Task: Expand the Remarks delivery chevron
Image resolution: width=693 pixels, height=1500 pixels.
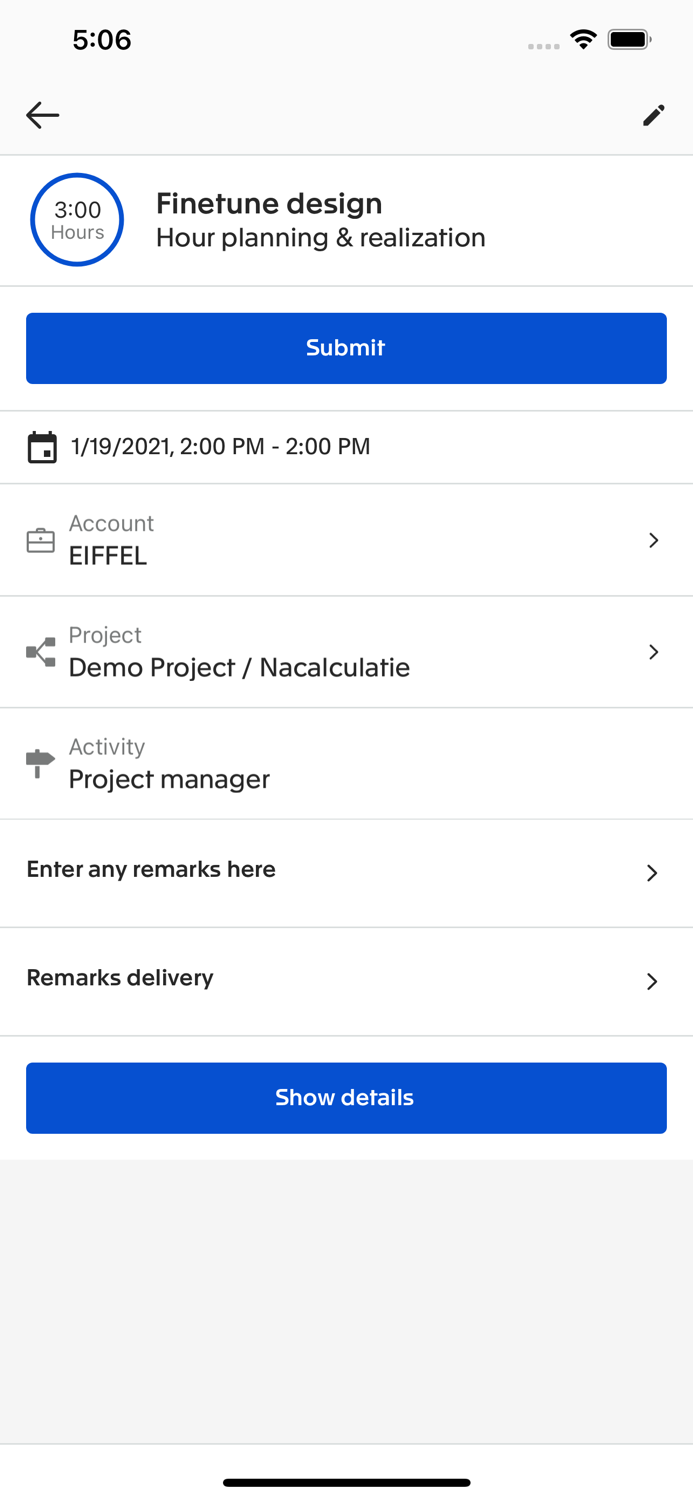Action: click(x=652, y=981)
